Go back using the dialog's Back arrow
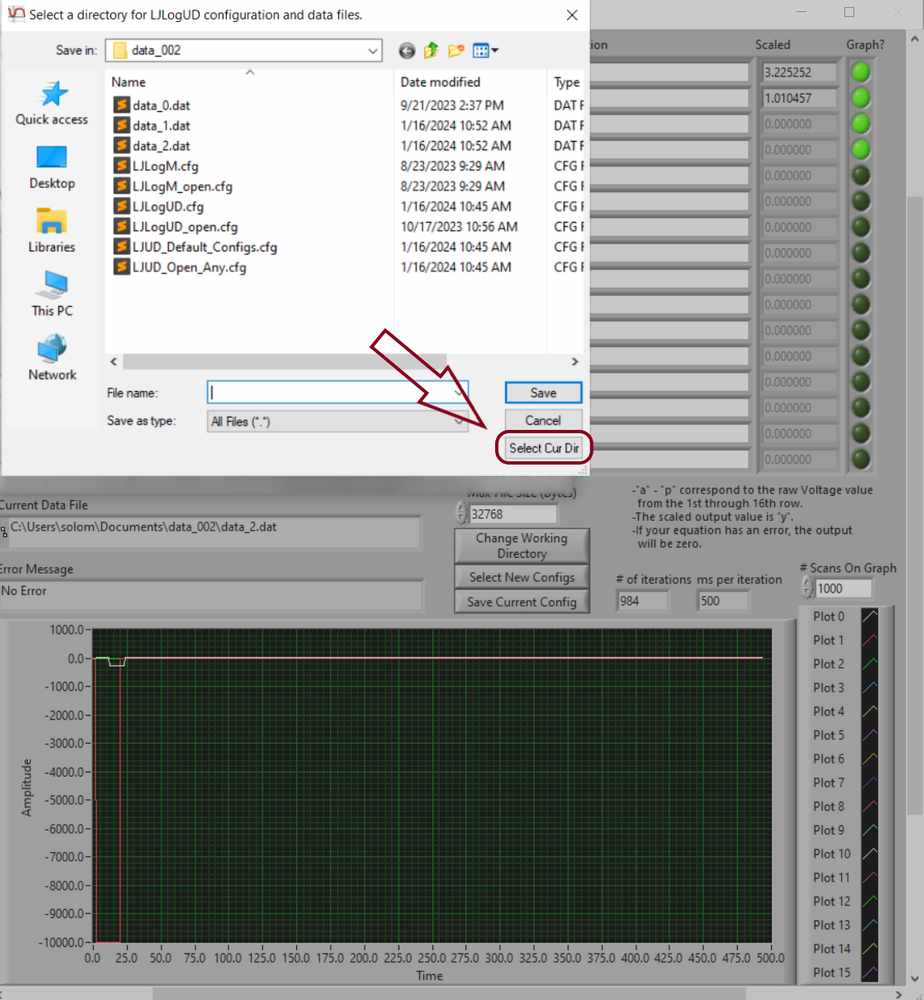Image resolution: width=924 pixels, height=1000 pixels. pos(406,51)
